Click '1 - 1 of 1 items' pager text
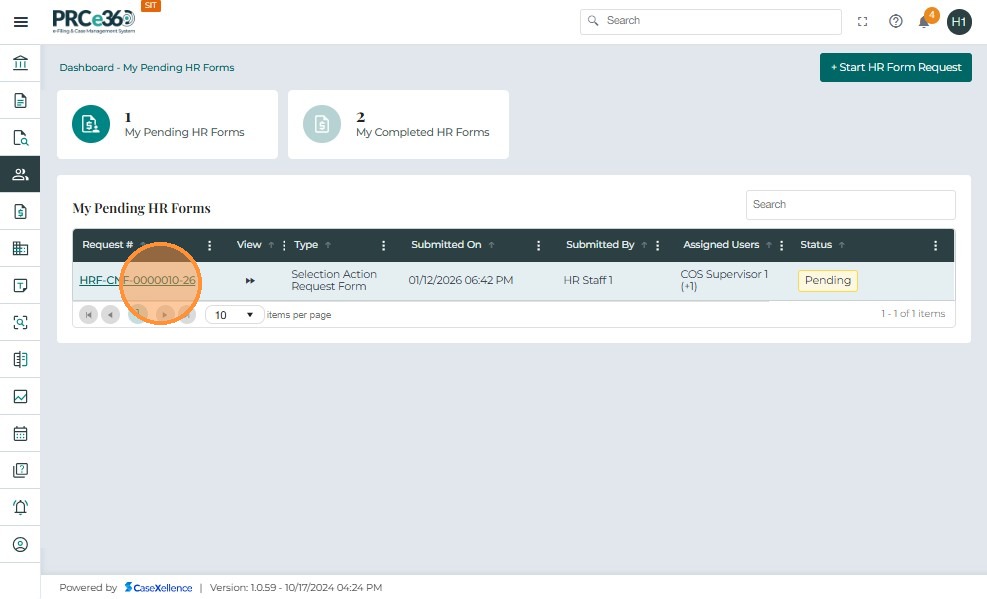 pos(913,314)
